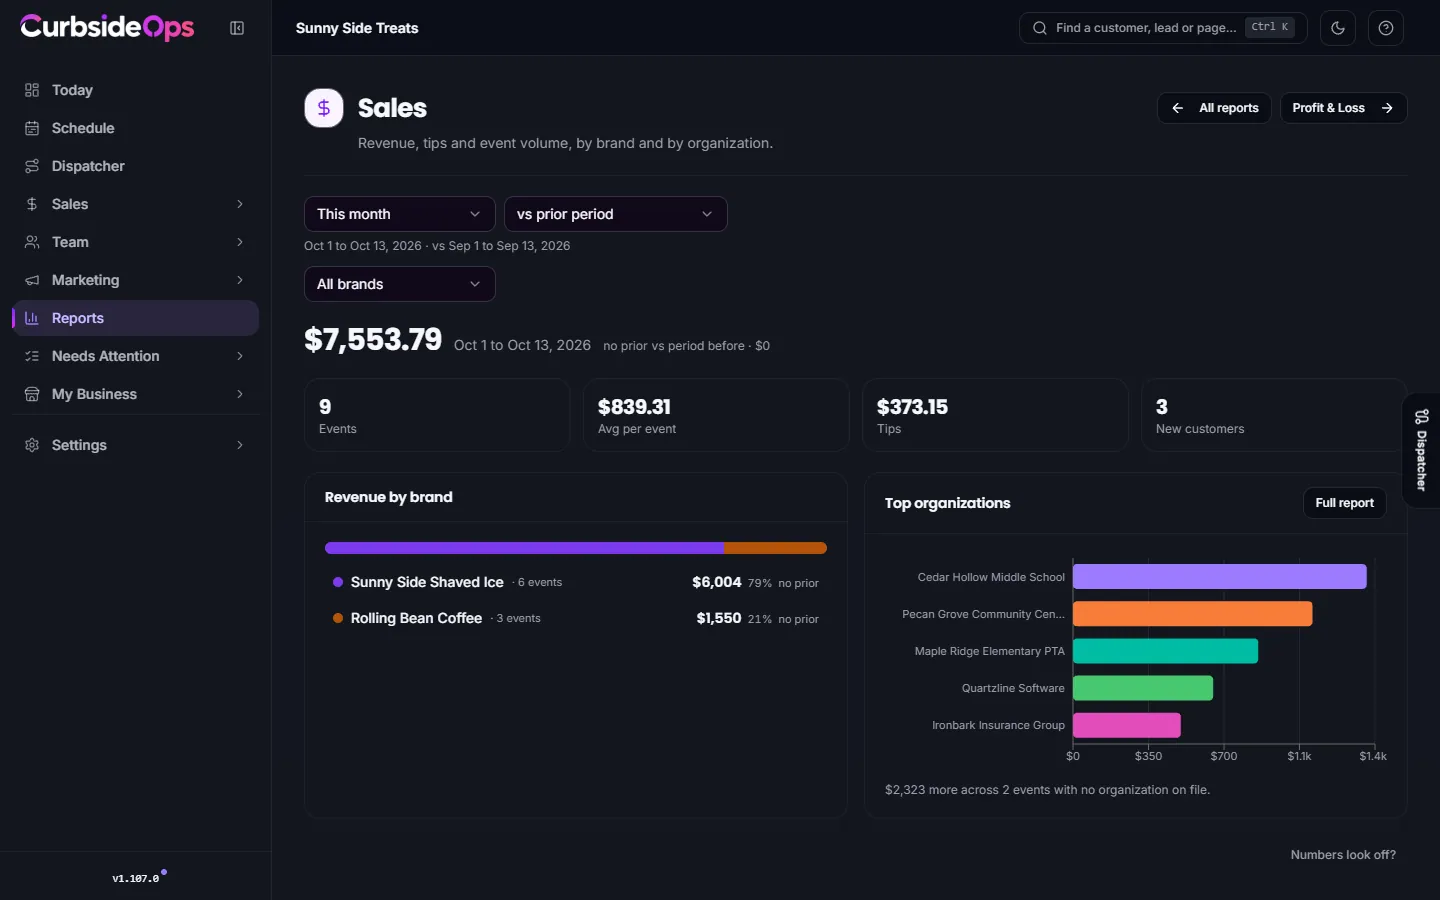This screenshot has height=900, width=1440.
Task: Click the Numbers look off? link
Action: (x=1343, y=855)
